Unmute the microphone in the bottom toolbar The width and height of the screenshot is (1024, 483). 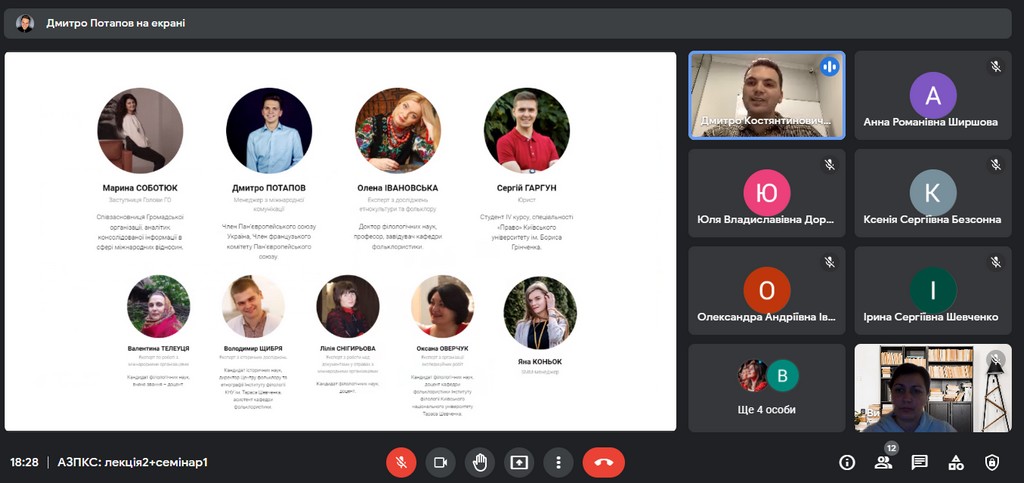[401, 462]
